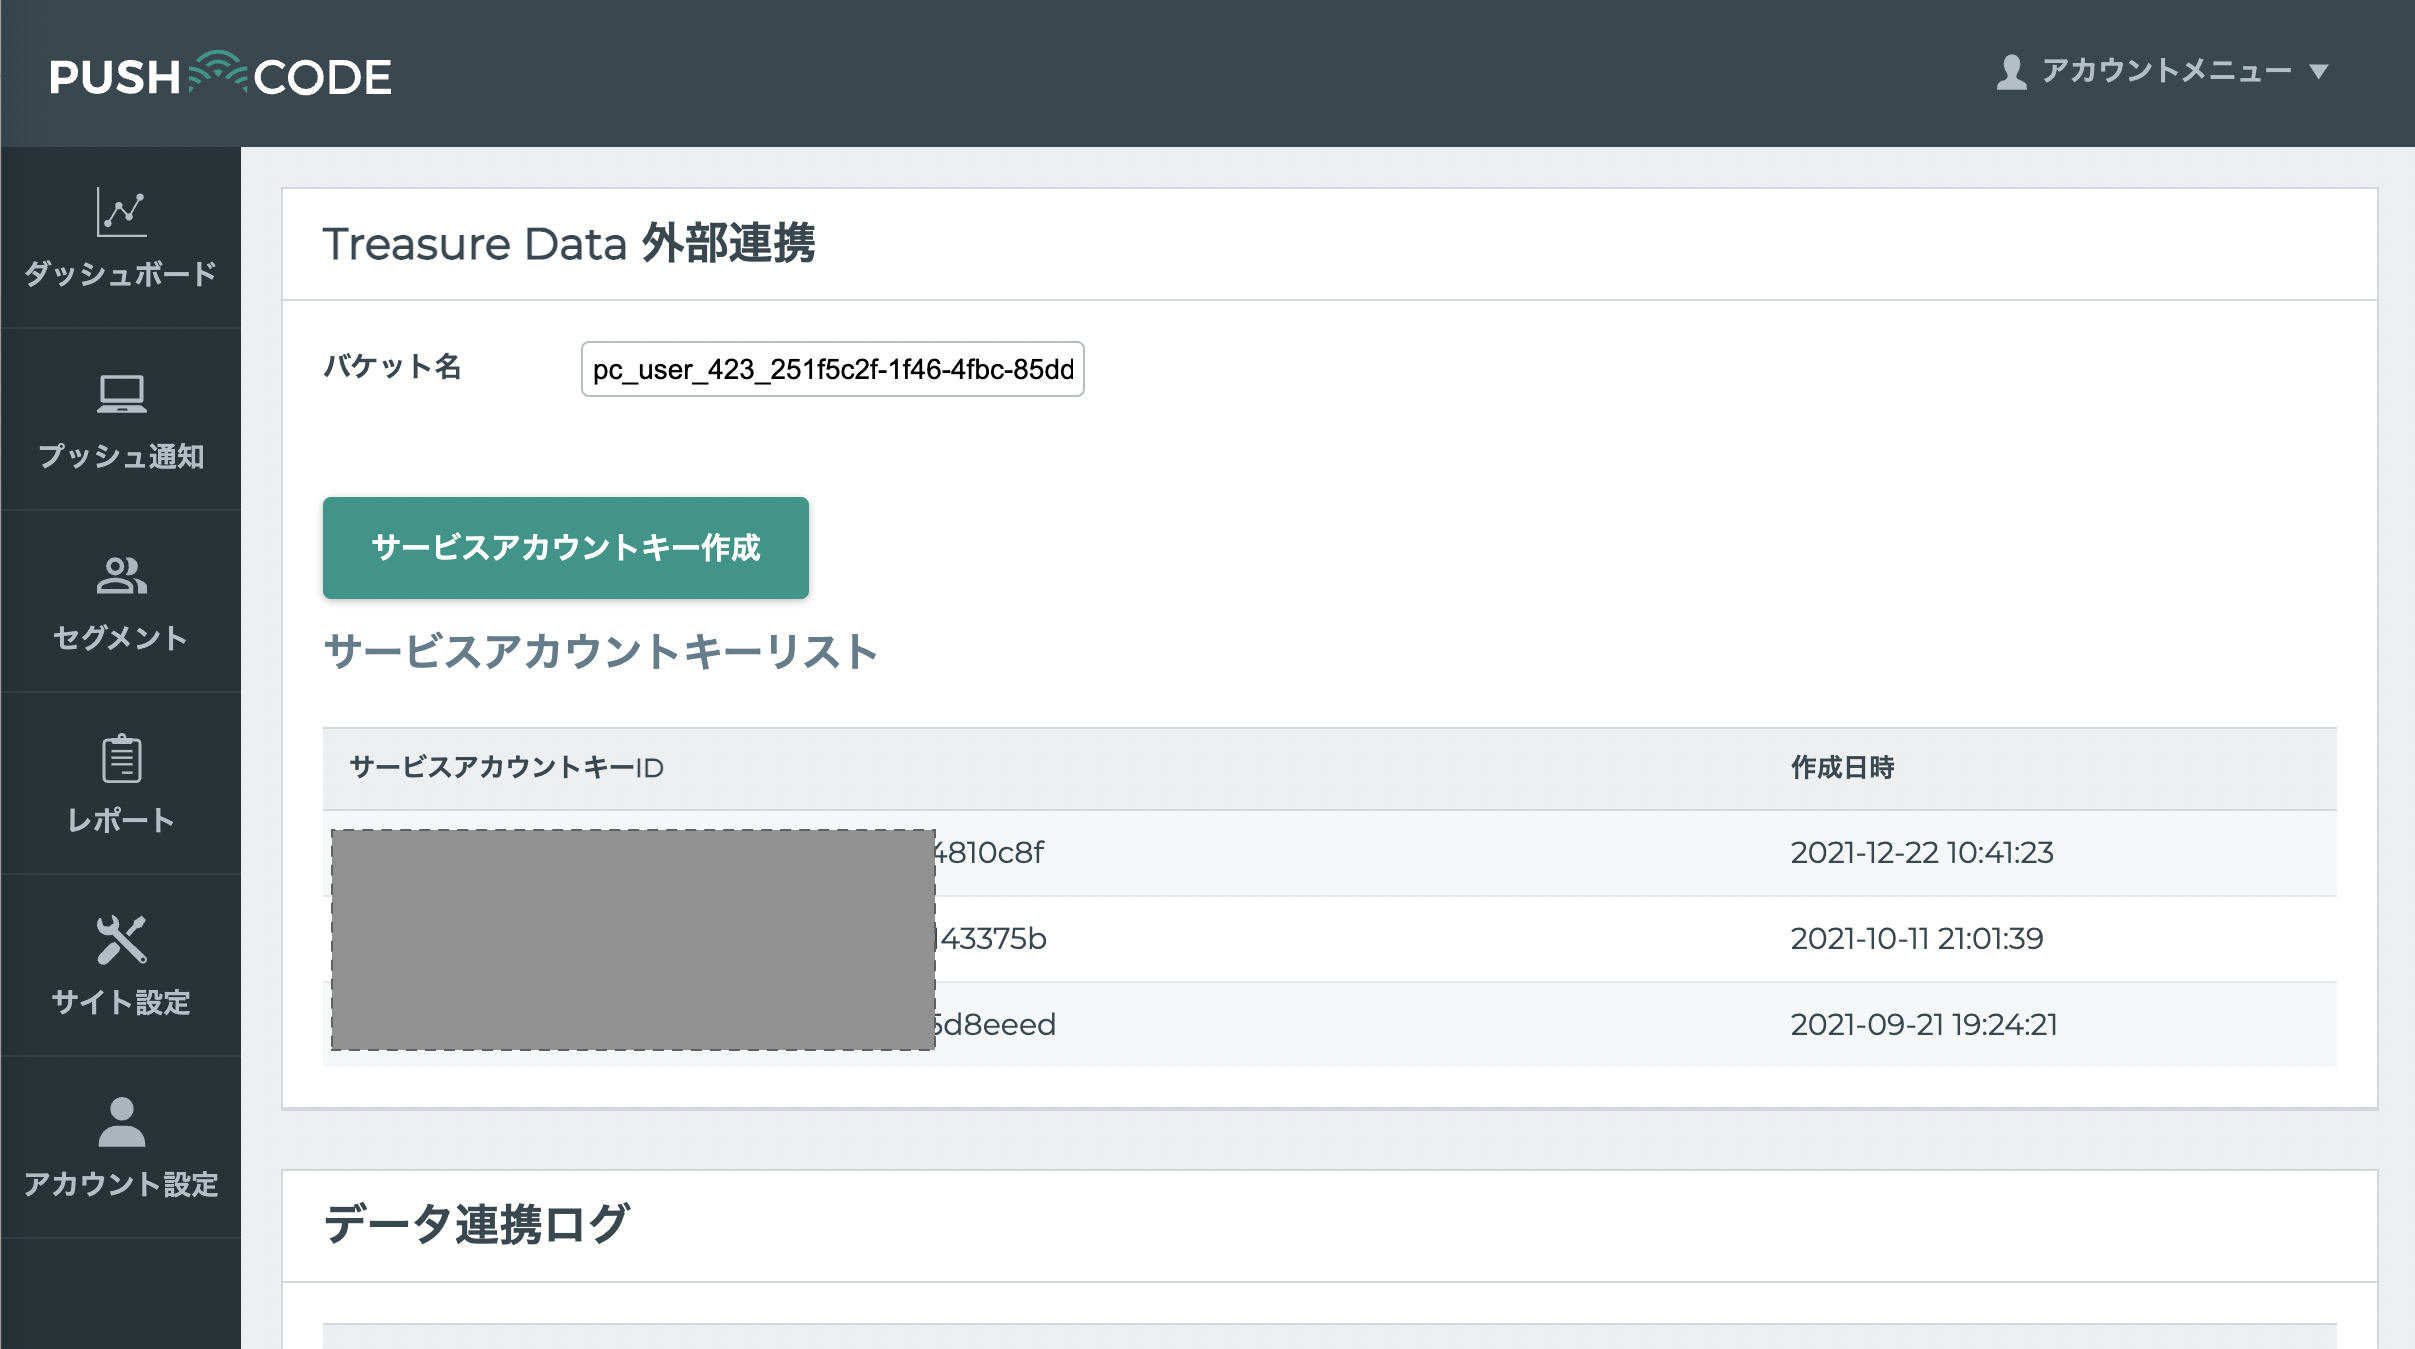Select the ダッシュボード menu label

coord(121,274)
